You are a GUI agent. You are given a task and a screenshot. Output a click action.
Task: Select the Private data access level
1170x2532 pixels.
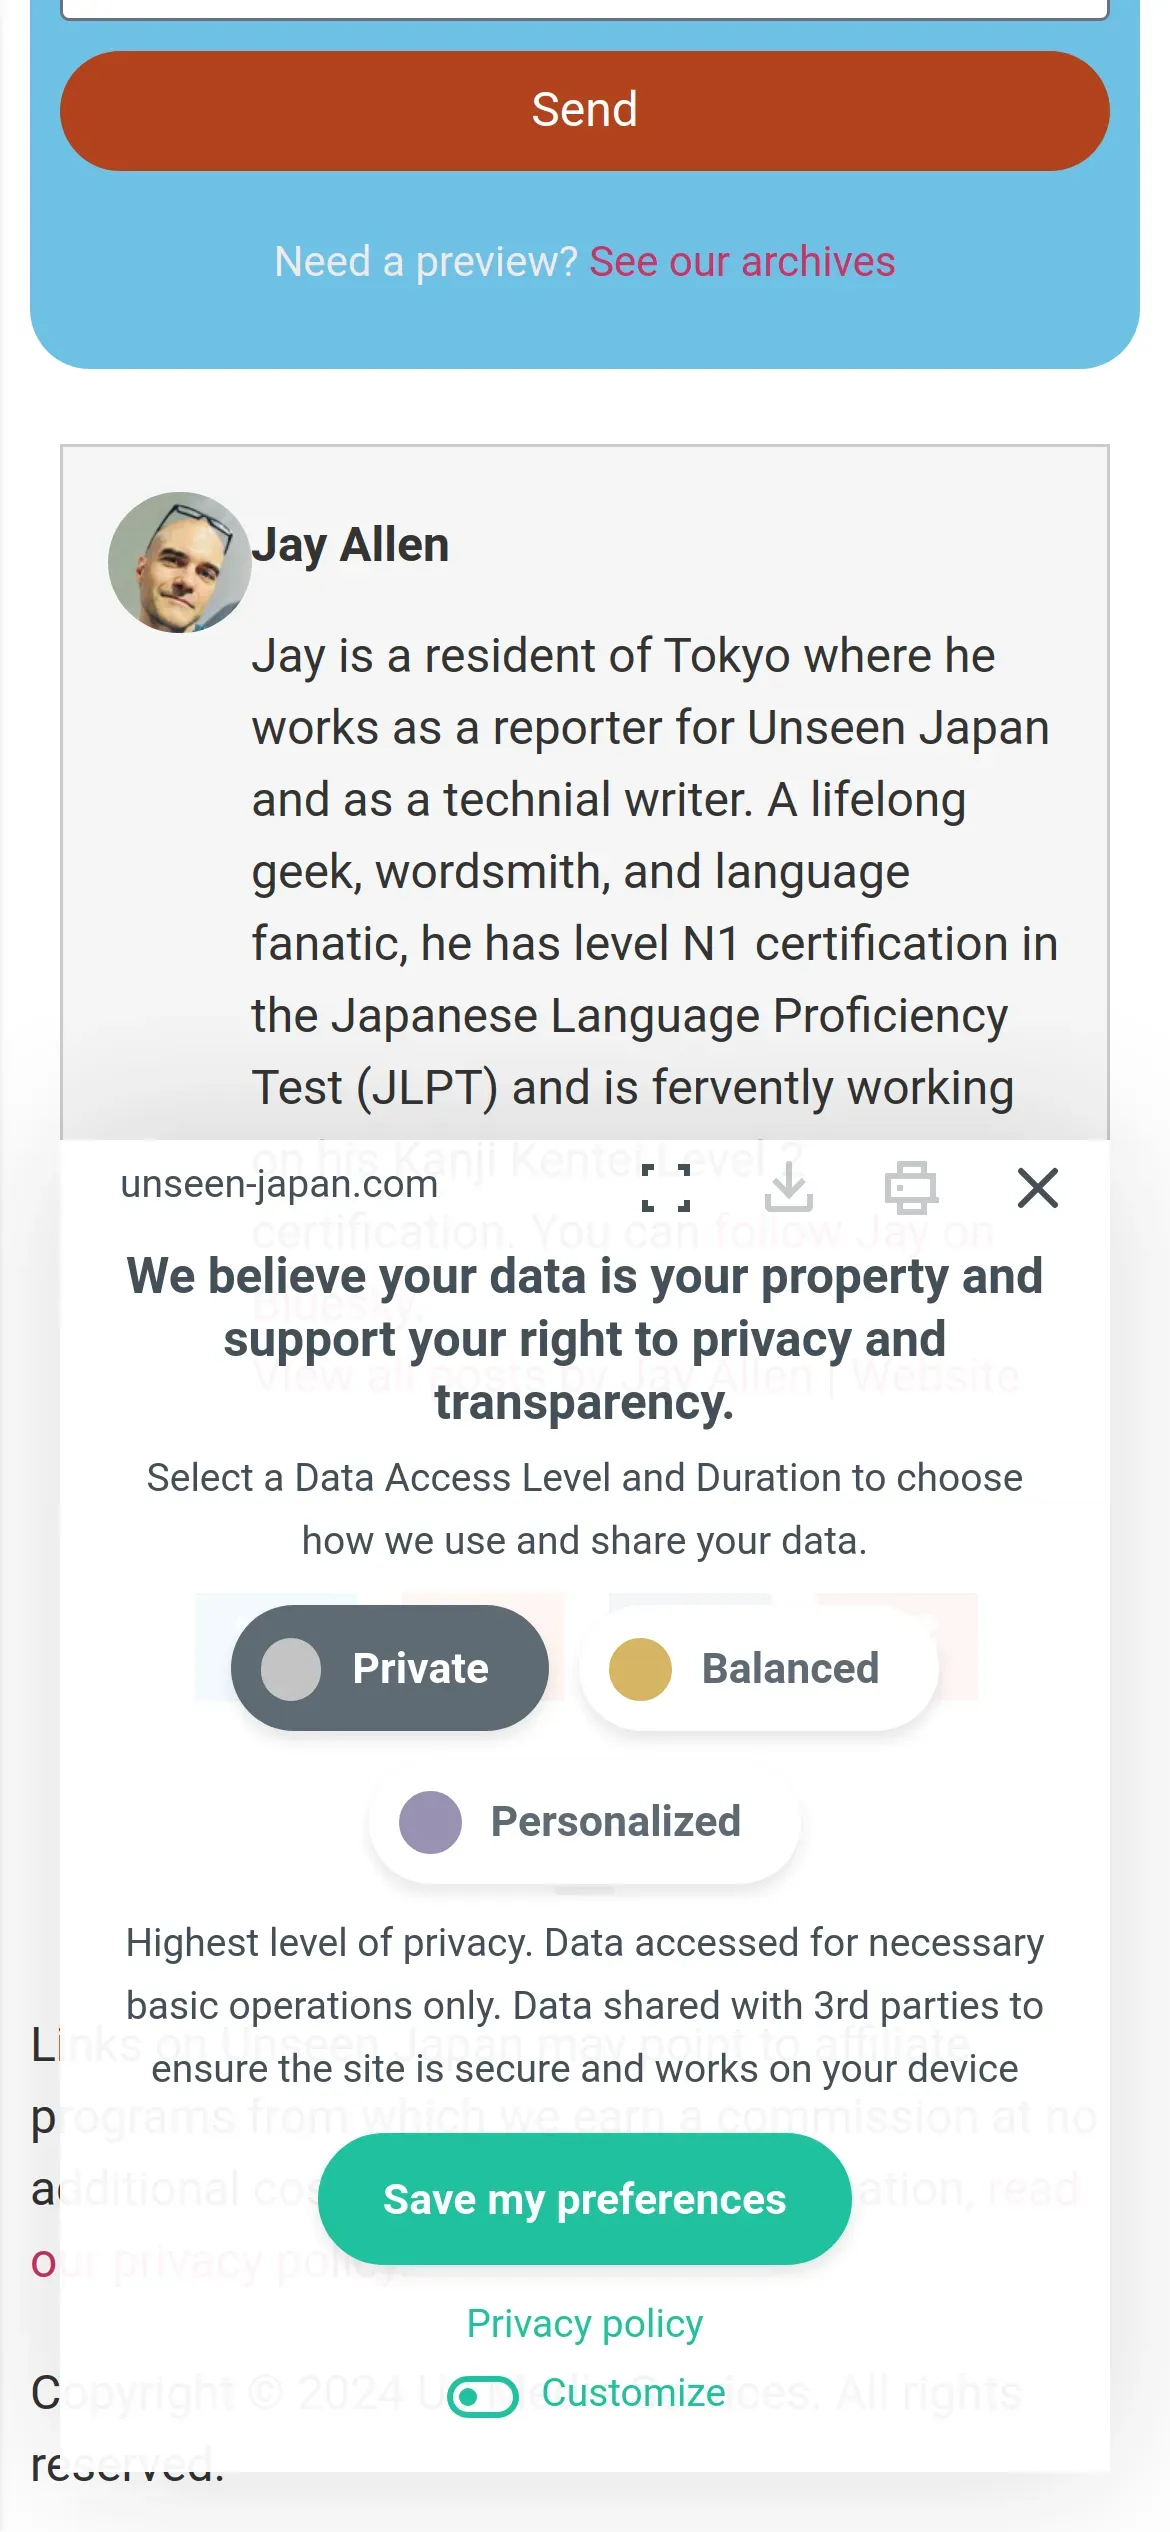point(390,1668)
